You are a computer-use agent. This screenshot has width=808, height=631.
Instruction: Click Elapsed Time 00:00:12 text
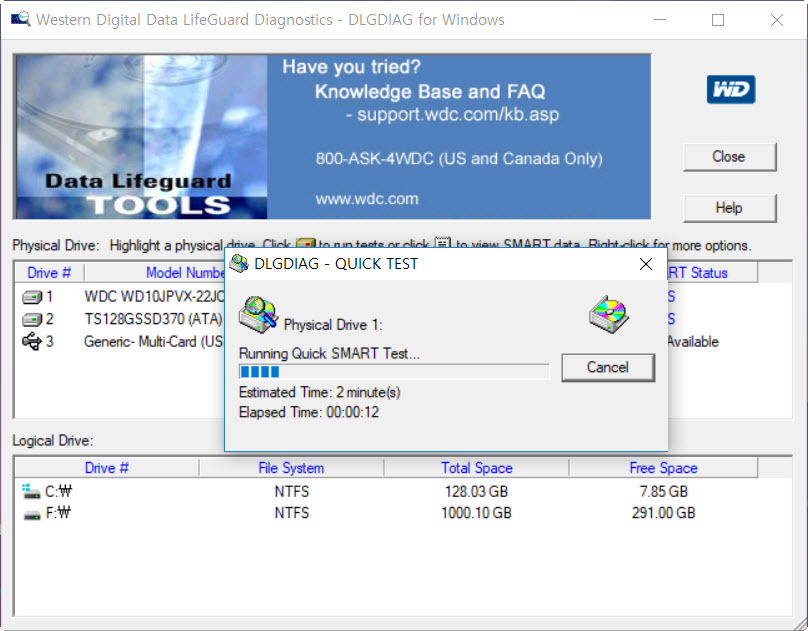pos(309,412)
